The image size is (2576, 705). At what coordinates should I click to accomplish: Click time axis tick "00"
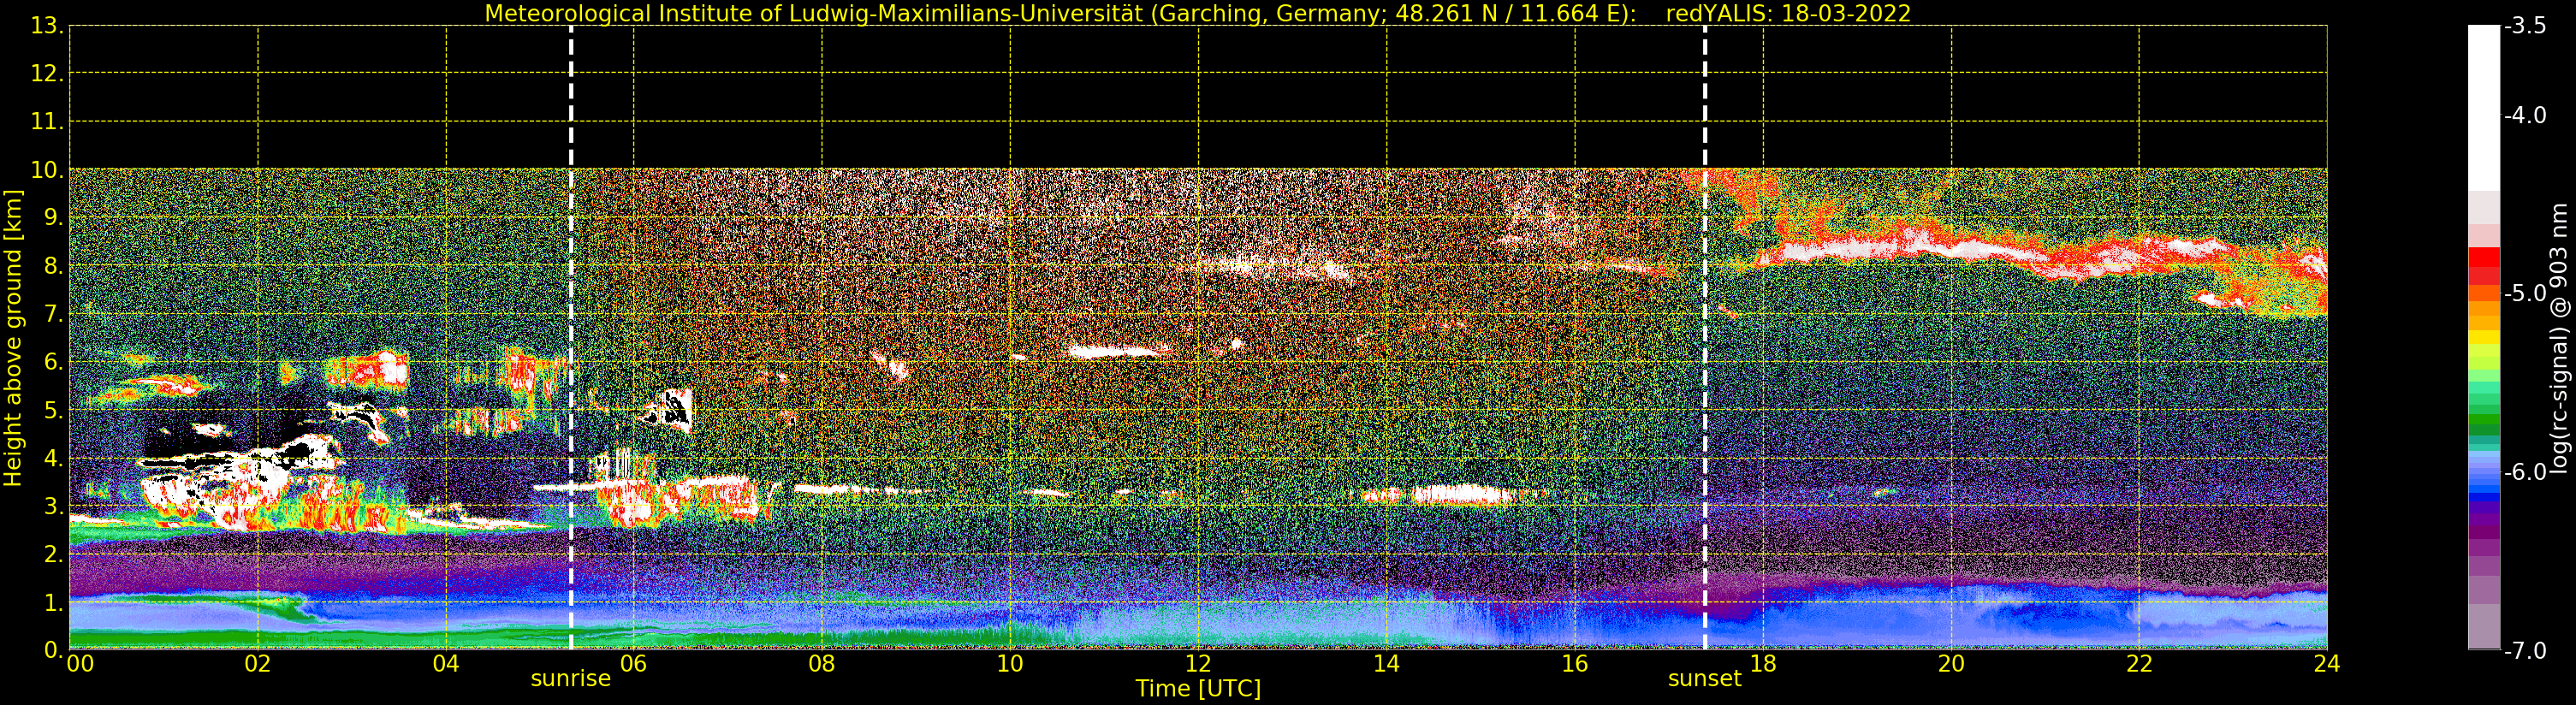(x=80, y=664)
